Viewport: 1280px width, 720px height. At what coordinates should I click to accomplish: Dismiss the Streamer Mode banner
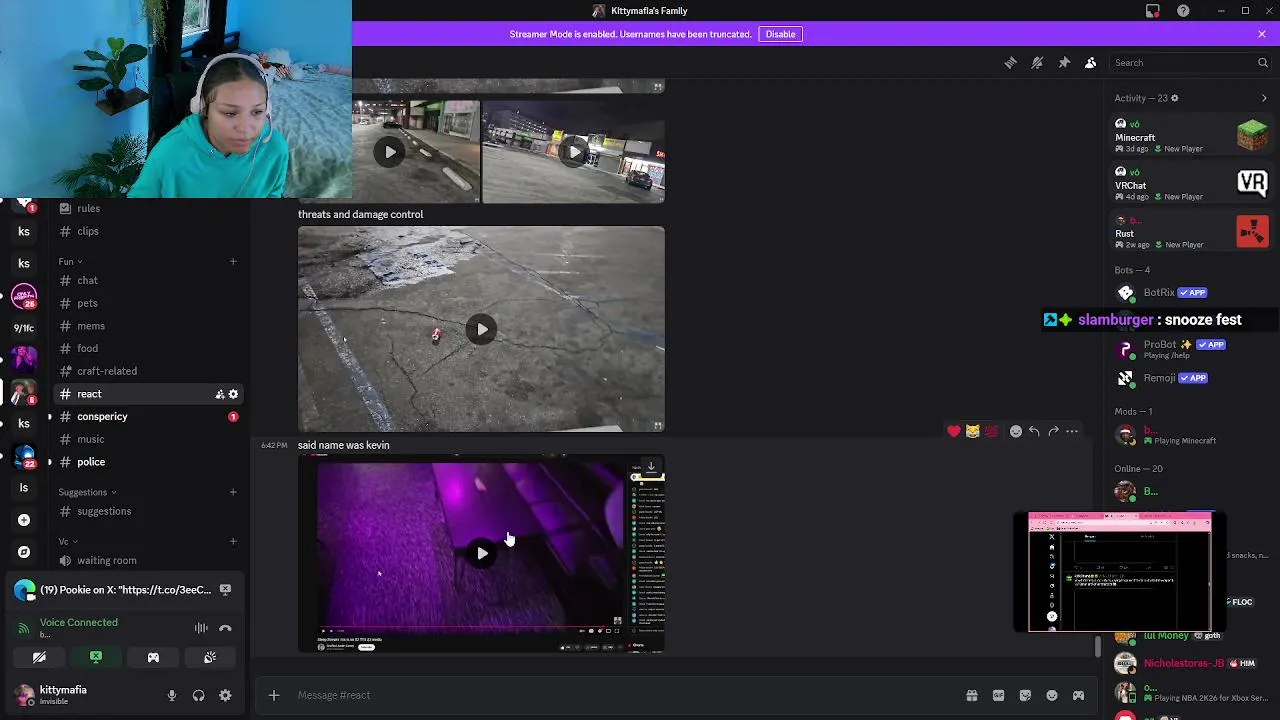1262,34
